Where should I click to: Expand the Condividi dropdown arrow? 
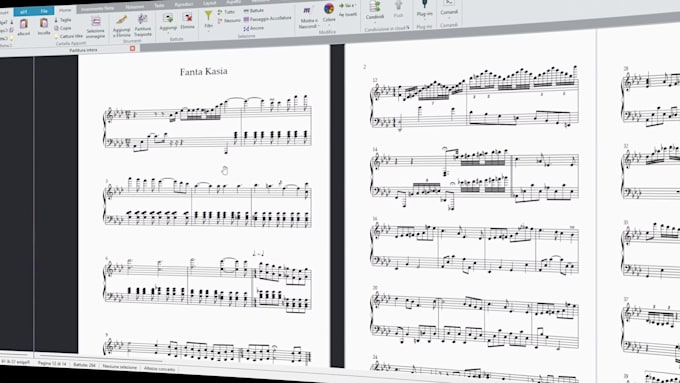(x=375, y=23)
